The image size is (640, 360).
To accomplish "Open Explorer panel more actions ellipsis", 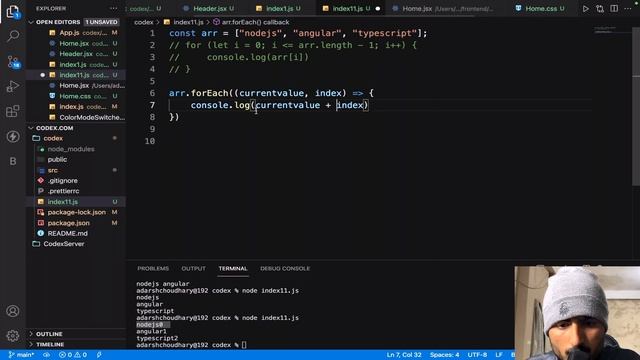I will (x=113, y=8).
